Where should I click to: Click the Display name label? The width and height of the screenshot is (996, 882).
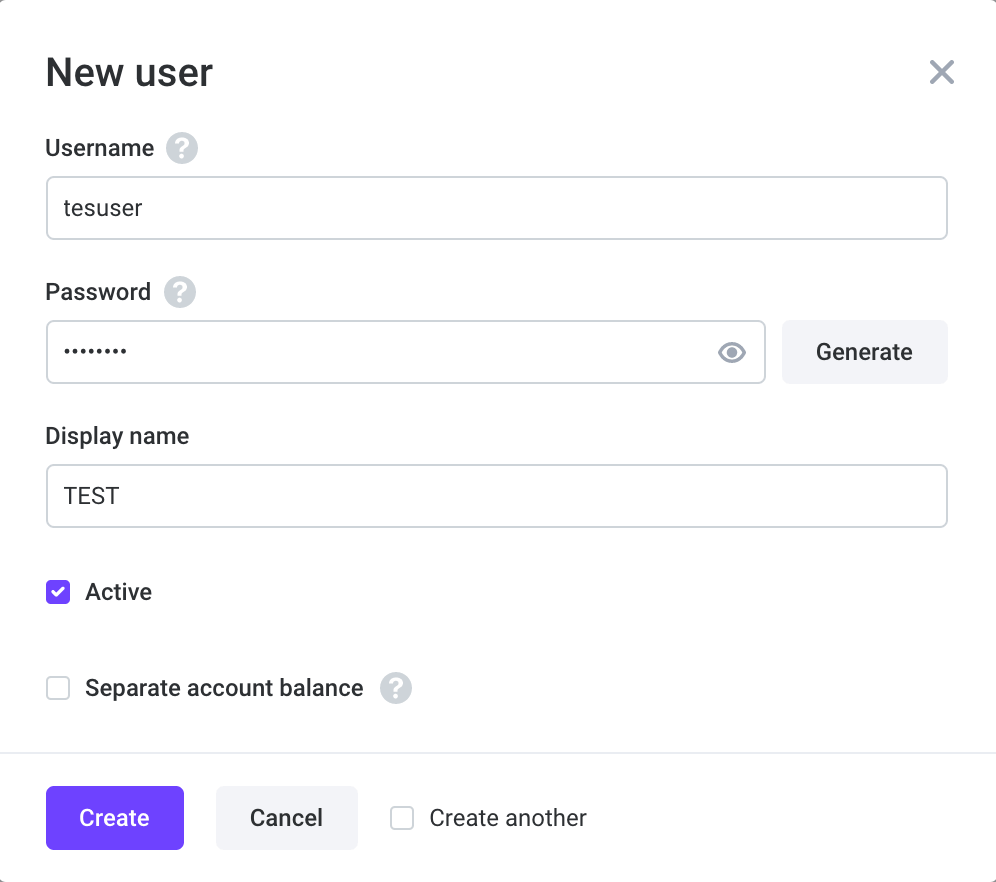coord(117,436)
